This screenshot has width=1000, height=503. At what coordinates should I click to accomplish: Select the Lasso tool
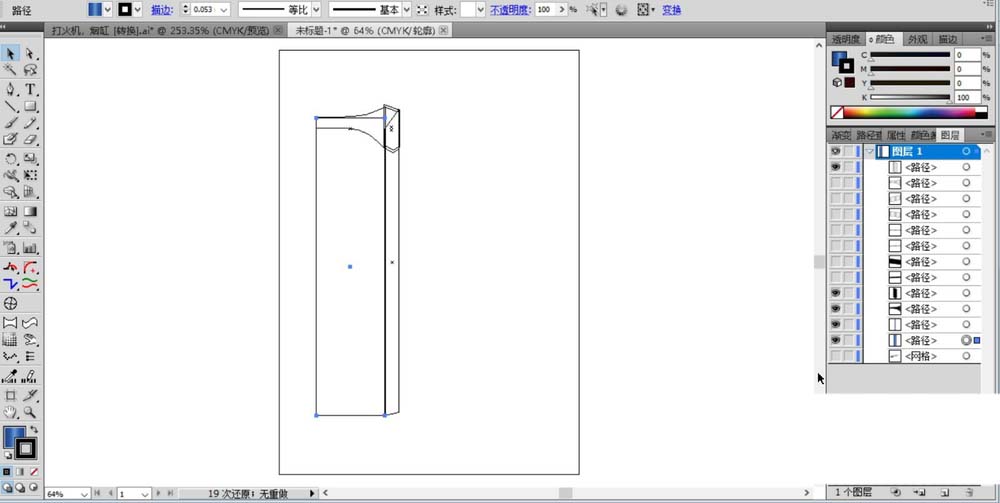30,69
